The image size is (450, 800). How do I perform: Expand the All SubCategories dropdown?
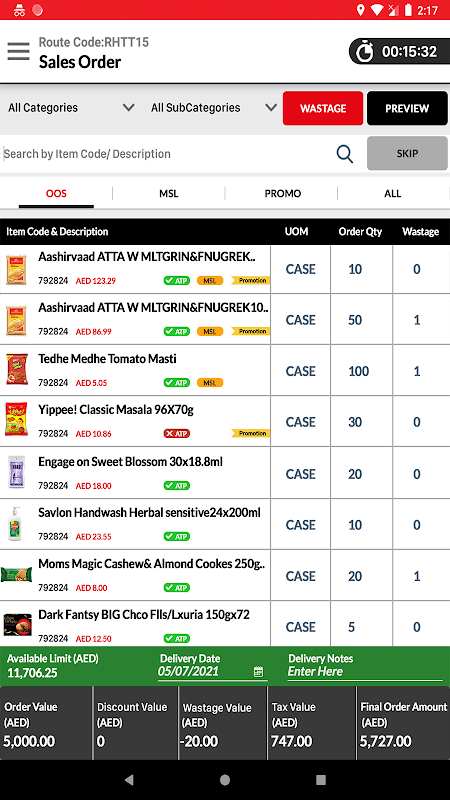(214, 108)
